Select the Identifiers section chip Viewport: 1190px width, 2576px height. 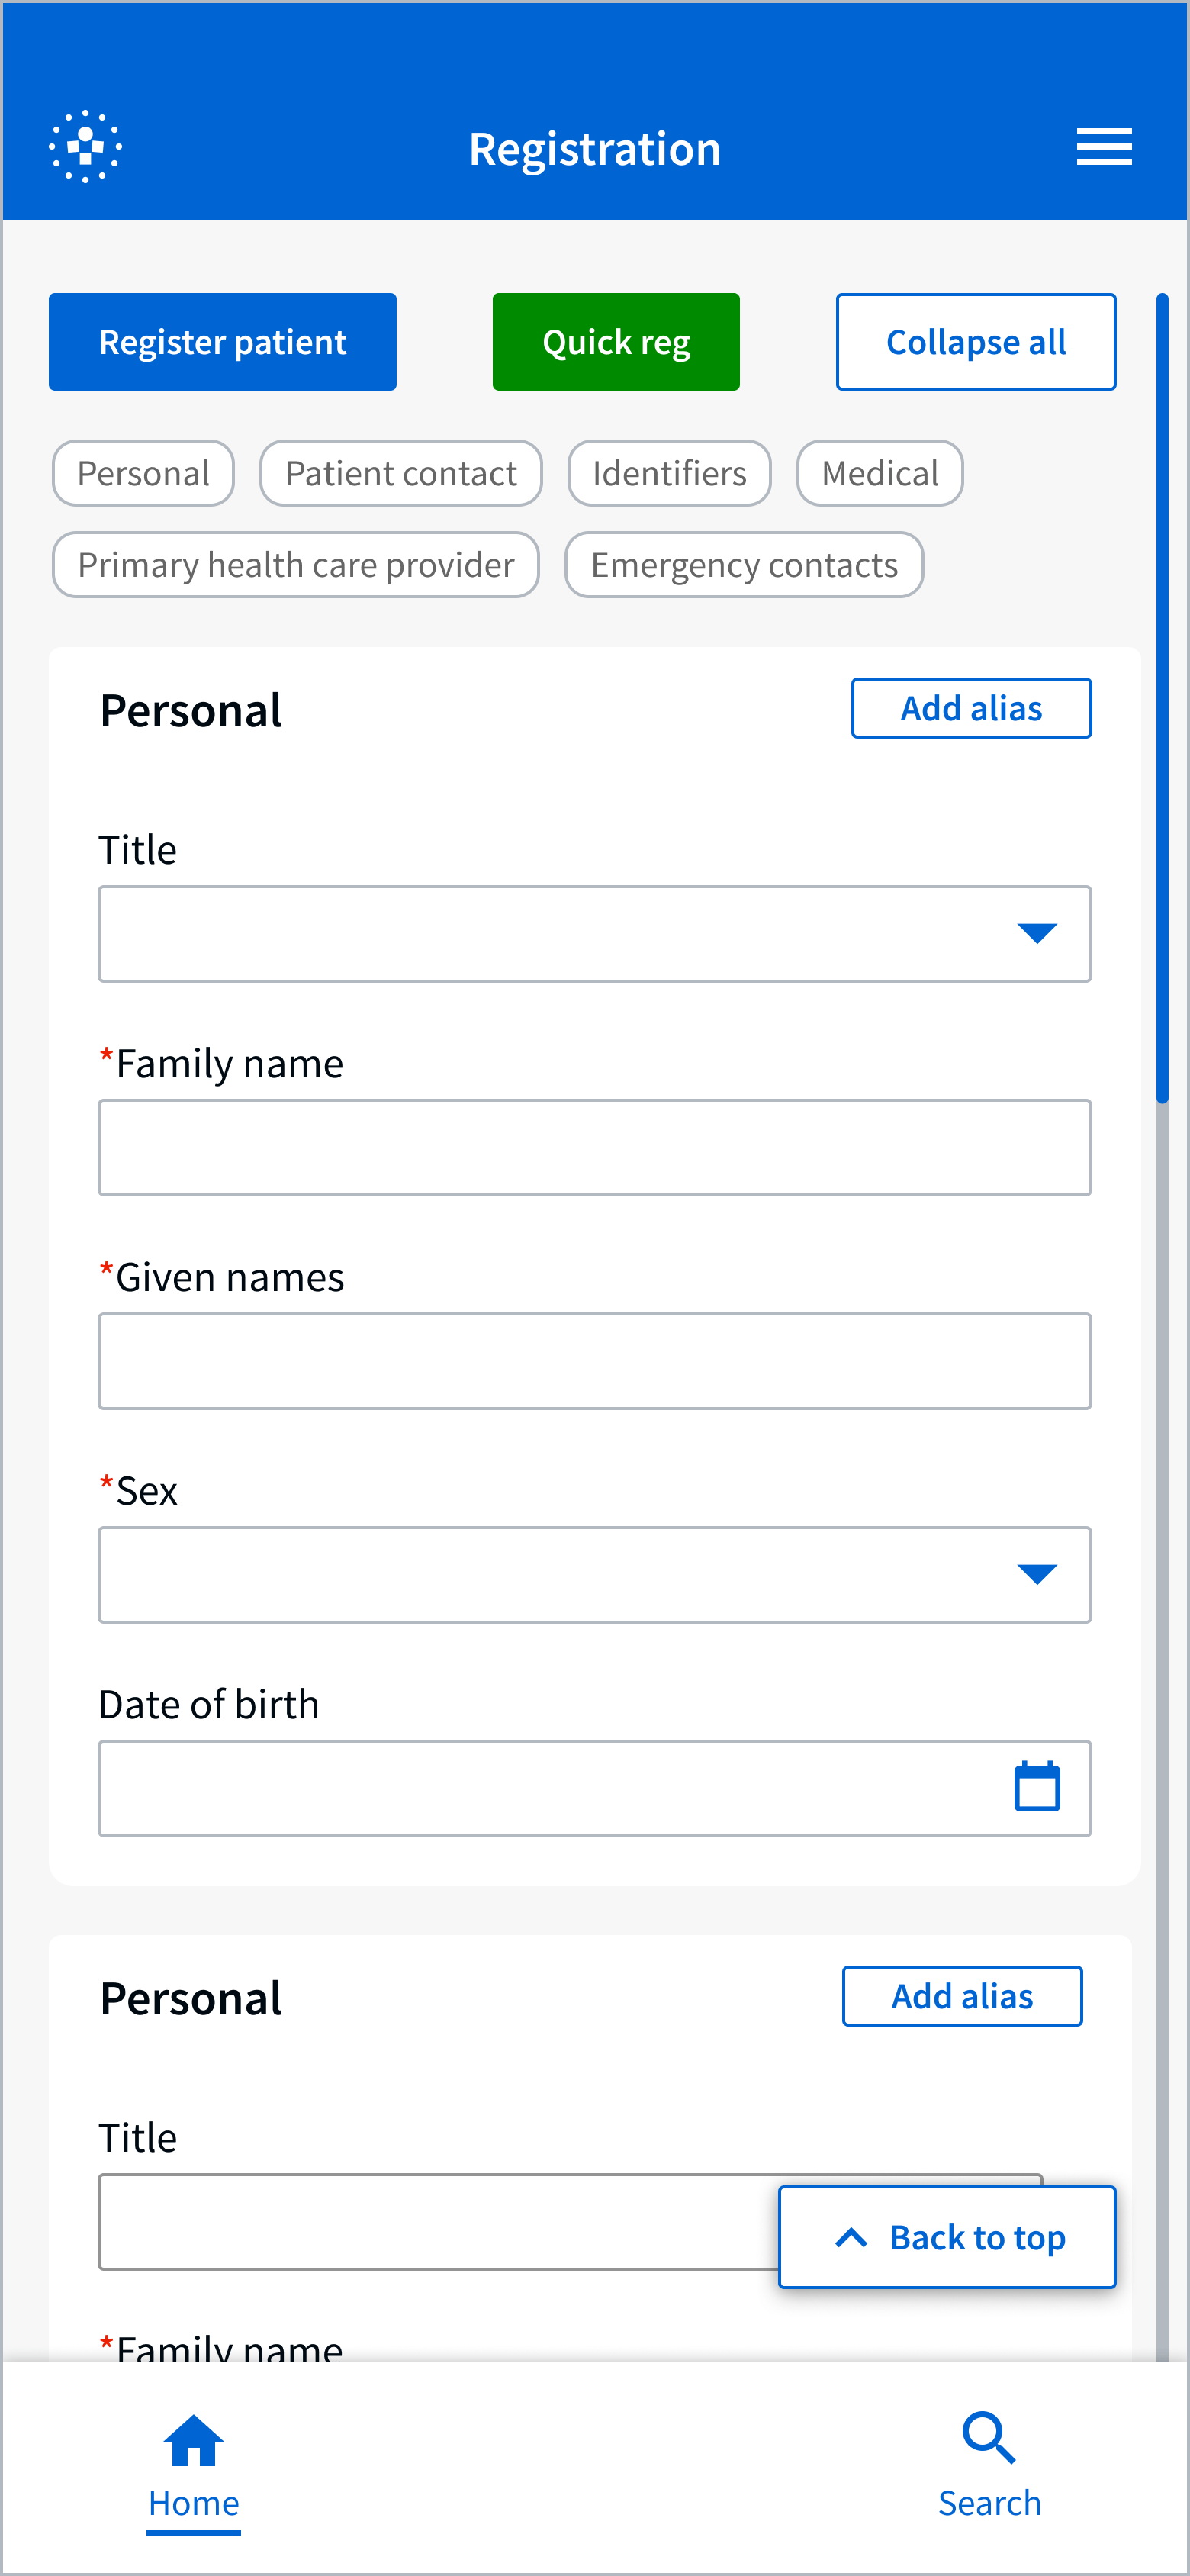click(x=669, y=473)
